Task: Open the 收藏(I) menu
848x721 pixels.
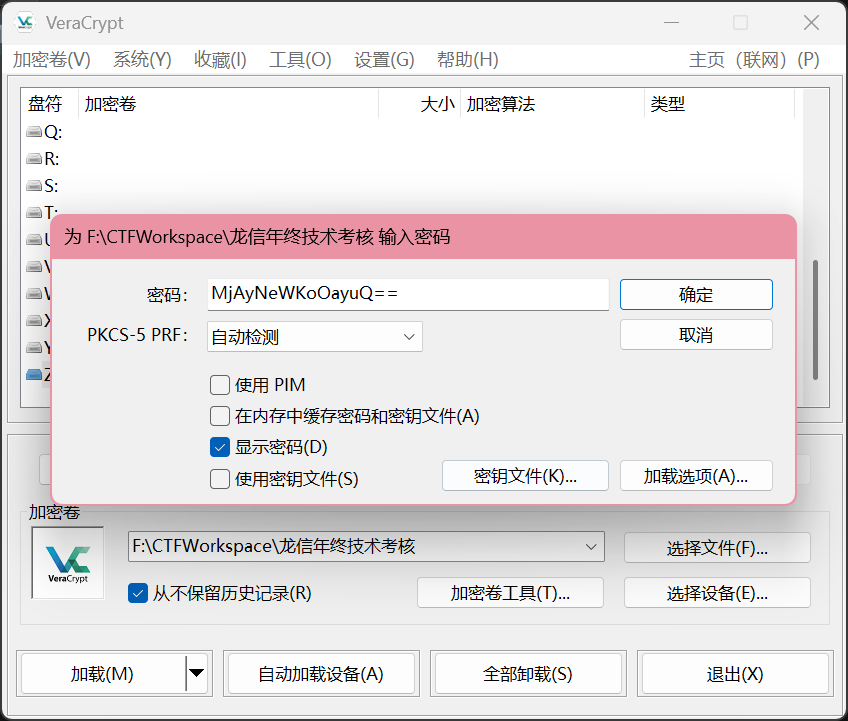Action: [x=220, y=59]
